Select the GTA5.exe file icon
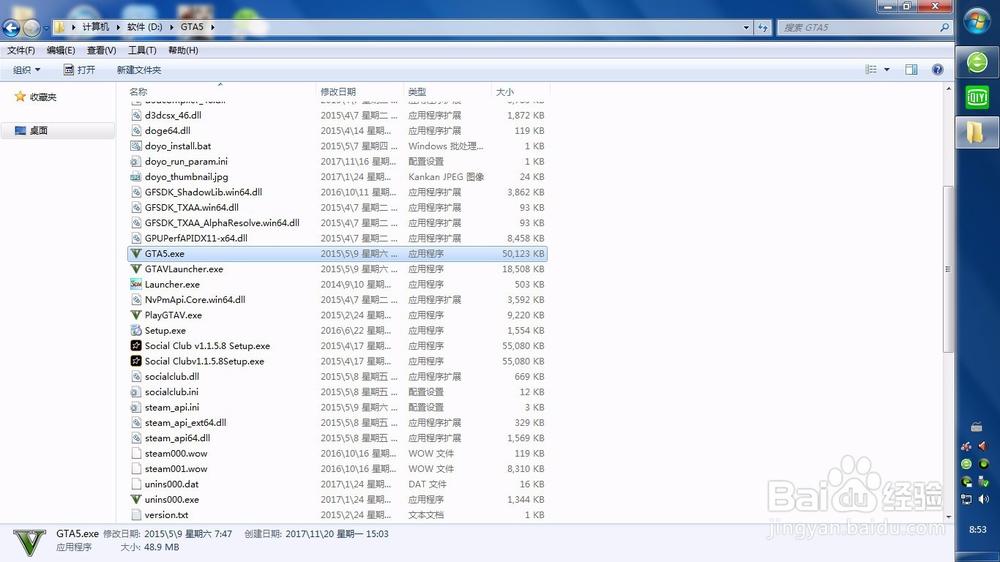 point(136,253)
